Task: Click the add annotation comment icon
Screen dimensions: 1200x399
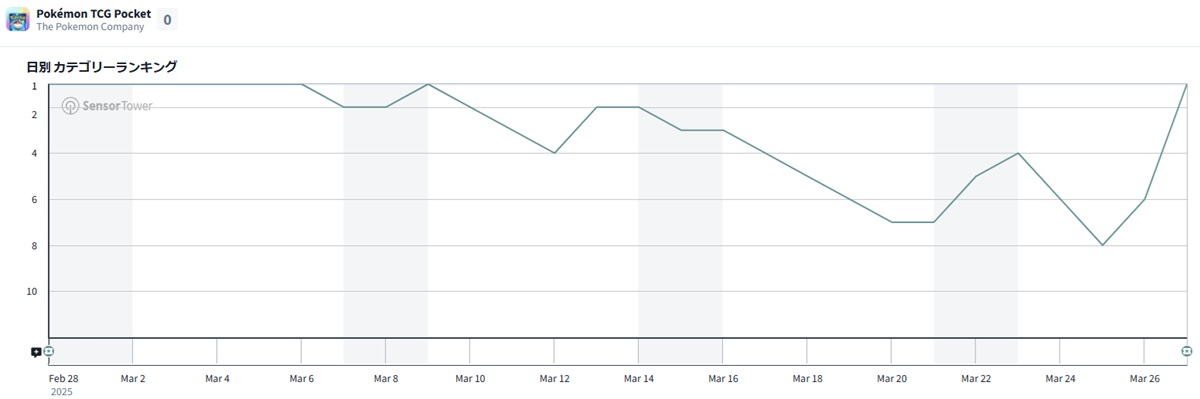Action: pyautogui.click(x=36, y=352)
